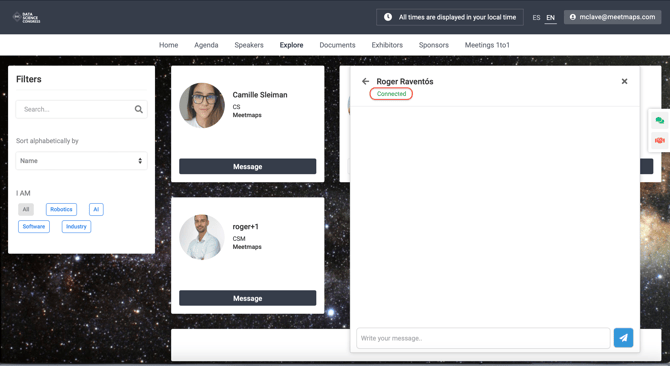The width and height of the screenshot is (670, 366).
Task: Close the Roger Raventós chat panel
Action: click(x=624, y=81)
